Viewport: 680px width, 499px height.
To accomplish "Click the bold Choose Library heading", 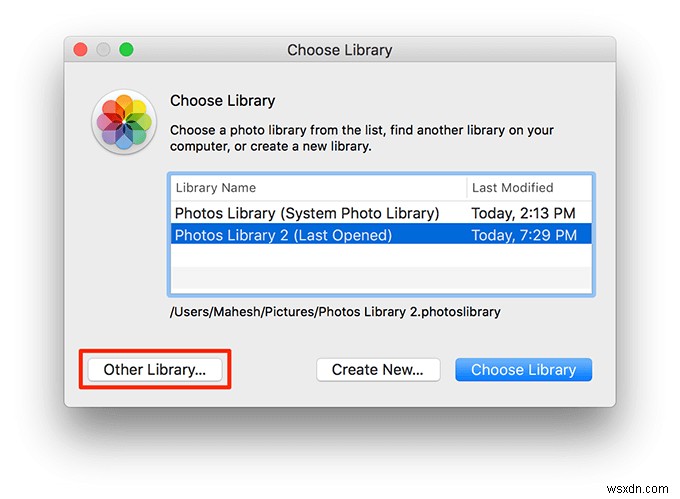I will pyautogui.click(x=222, y=101).
